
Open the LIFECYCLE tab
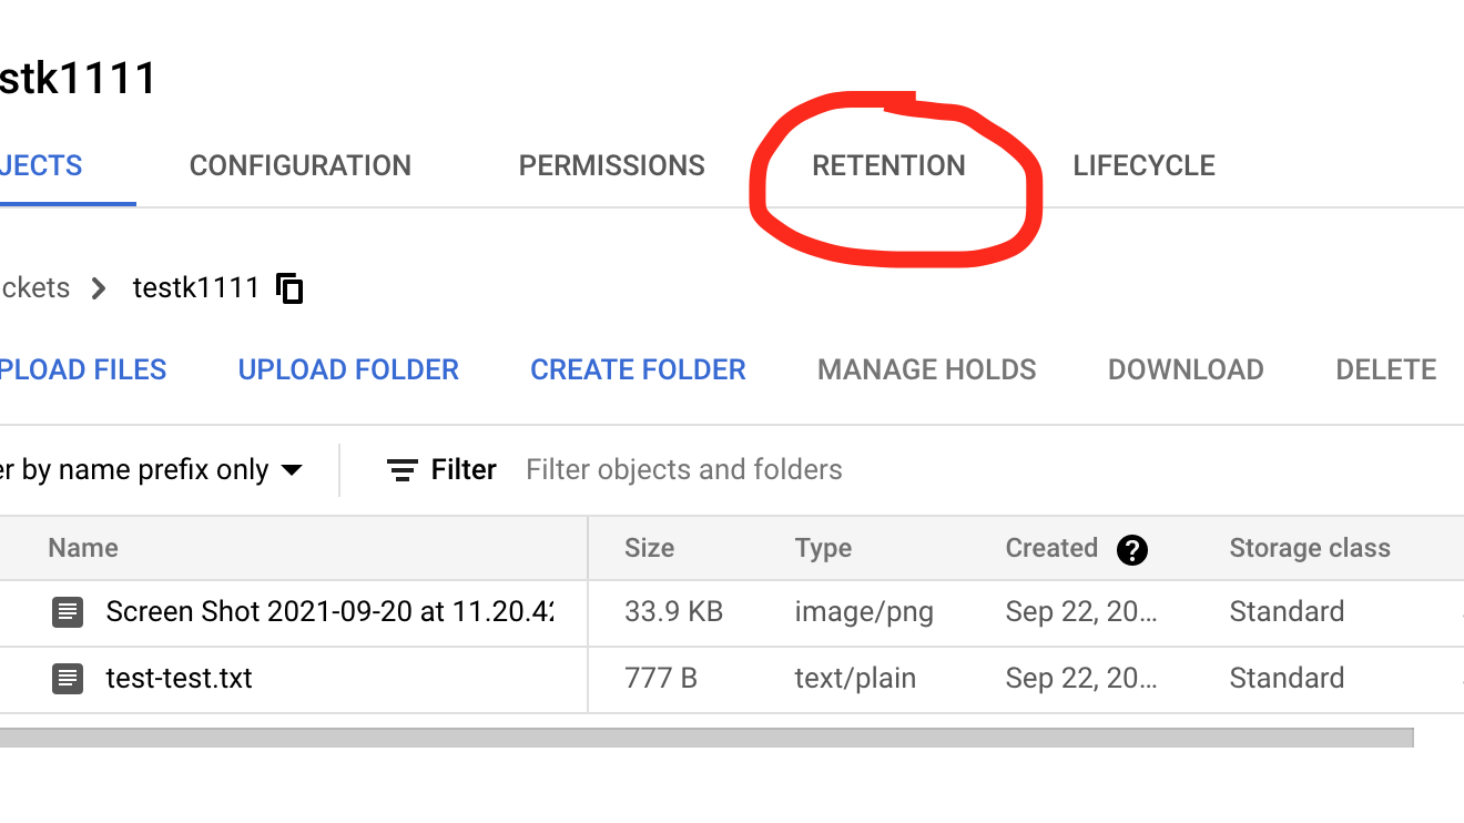click(x=1143, y=166)
